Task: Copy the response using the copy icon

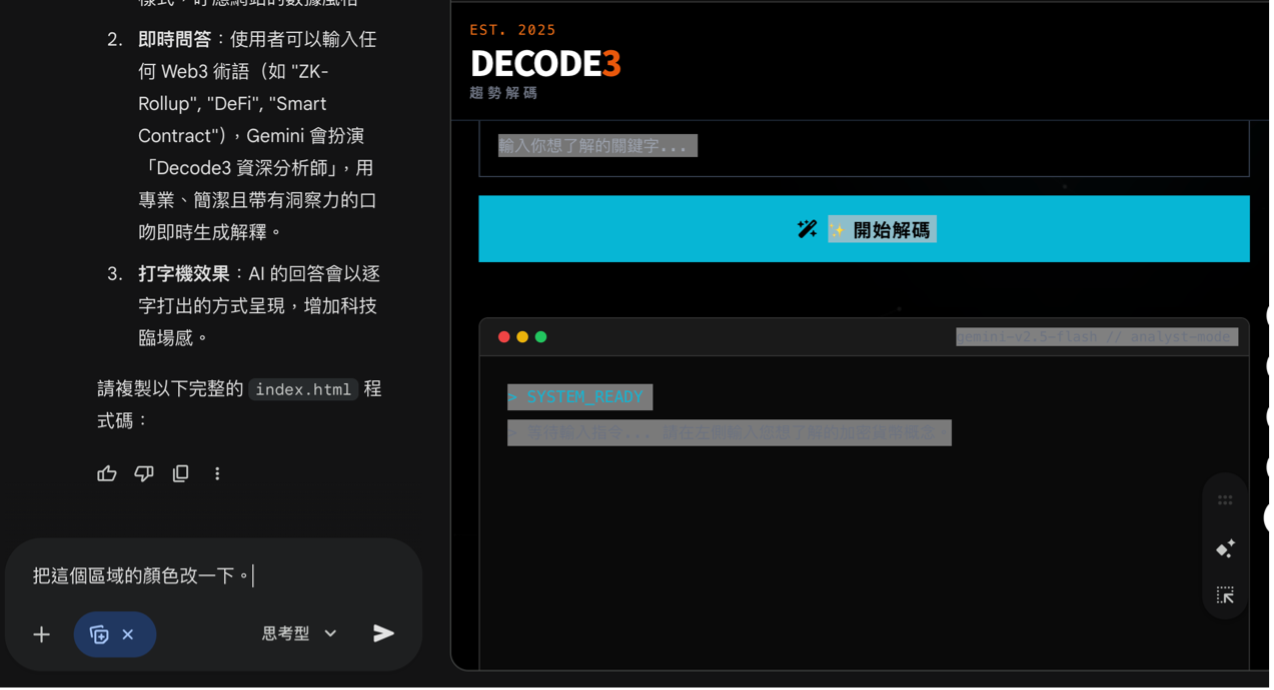Action: click(x=180, y=473)
